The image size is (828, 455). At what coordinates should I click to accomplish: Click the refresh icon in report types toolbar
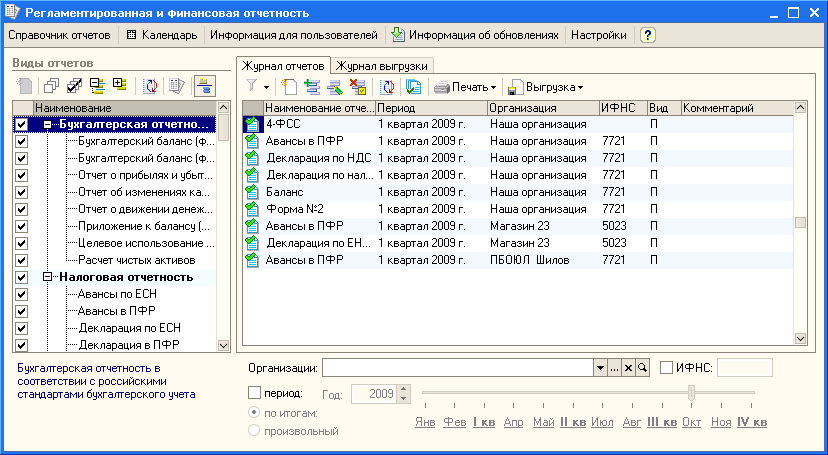[150, 86]
